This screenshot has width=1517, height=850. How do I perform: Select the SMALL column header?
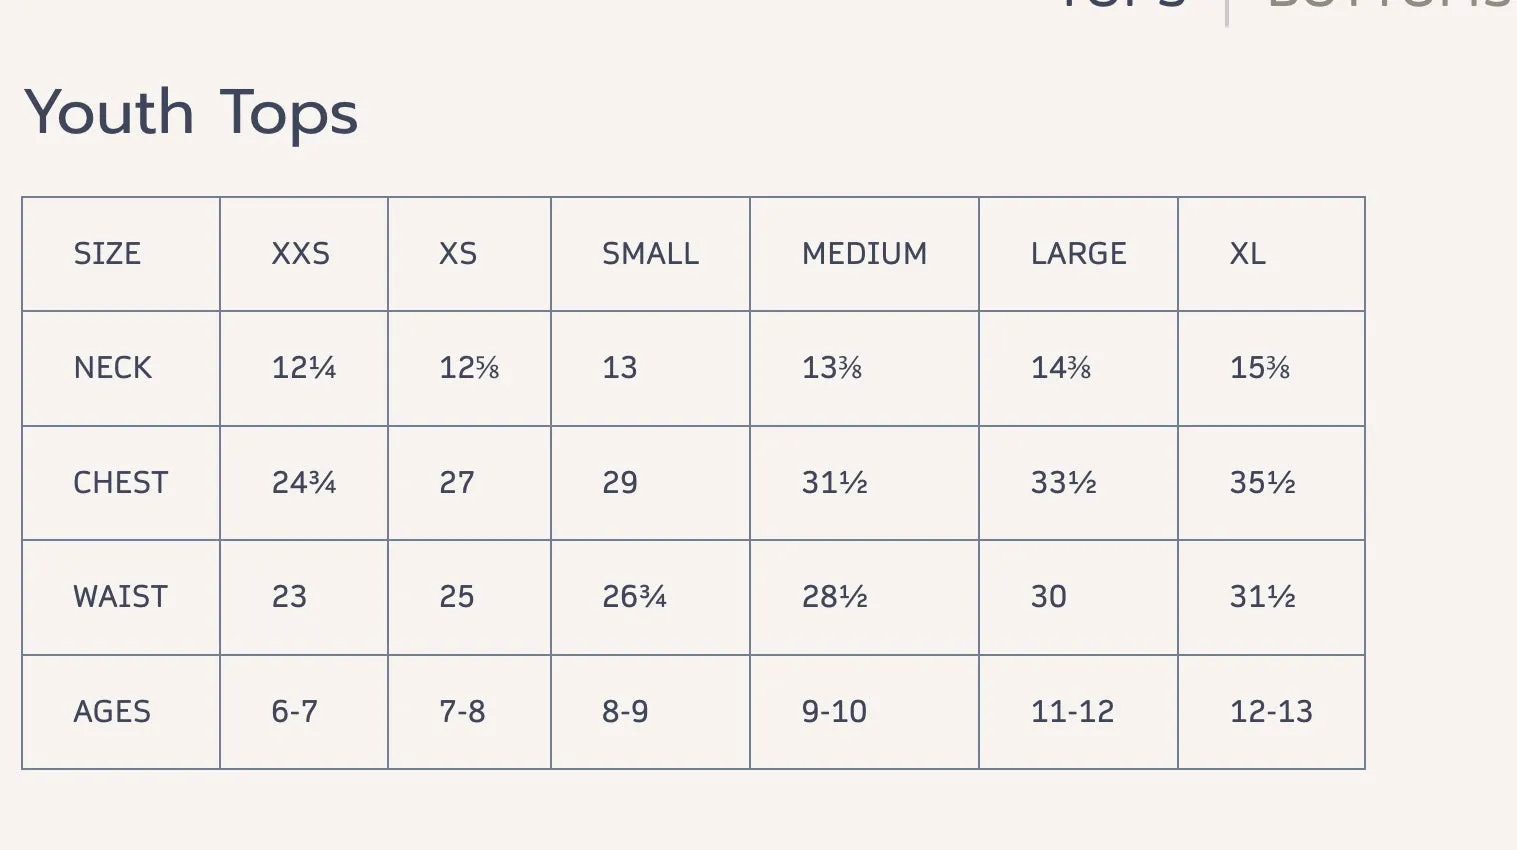click(x=651, y=254)
